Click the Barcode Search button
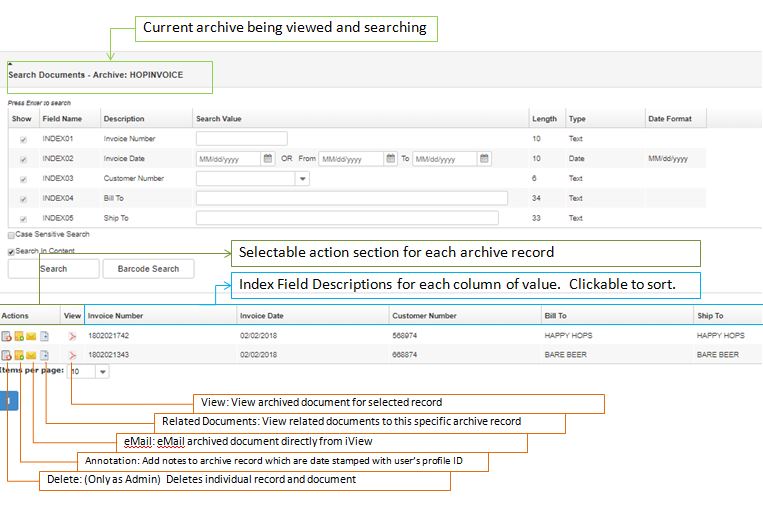Image resolution: width=763 pixels, height=509 pixels. (148, 268)
